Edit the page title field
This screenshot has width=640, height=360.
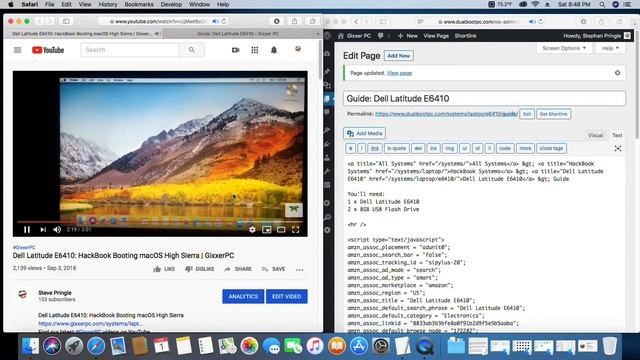(x=484, y=98)
